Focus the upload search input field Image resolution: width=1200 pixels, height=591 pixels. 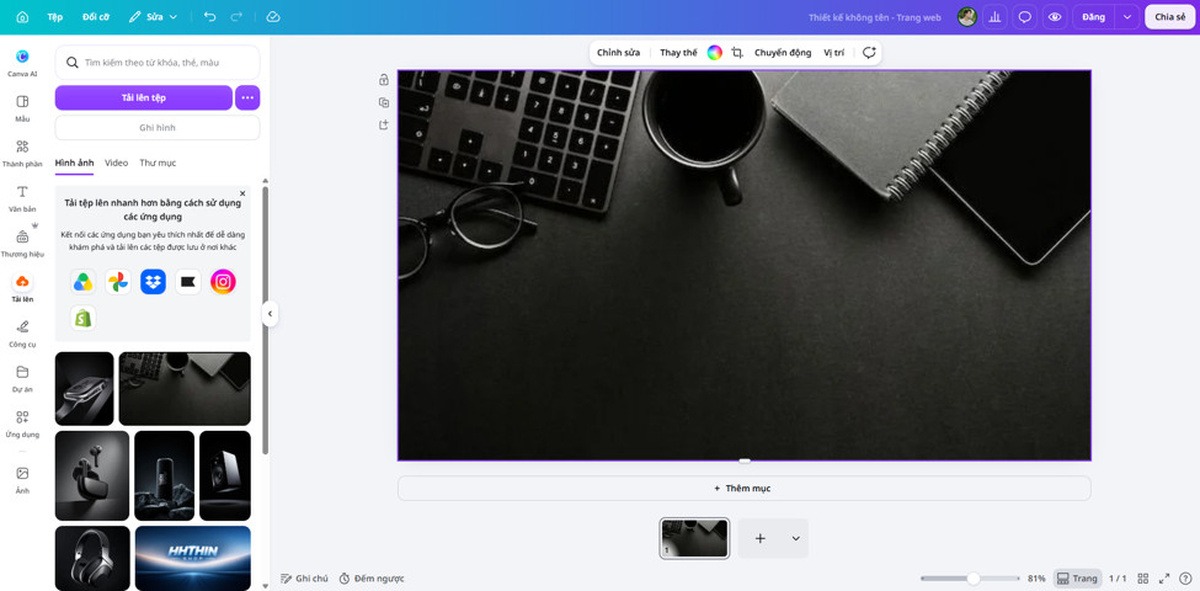click(157, 62)
